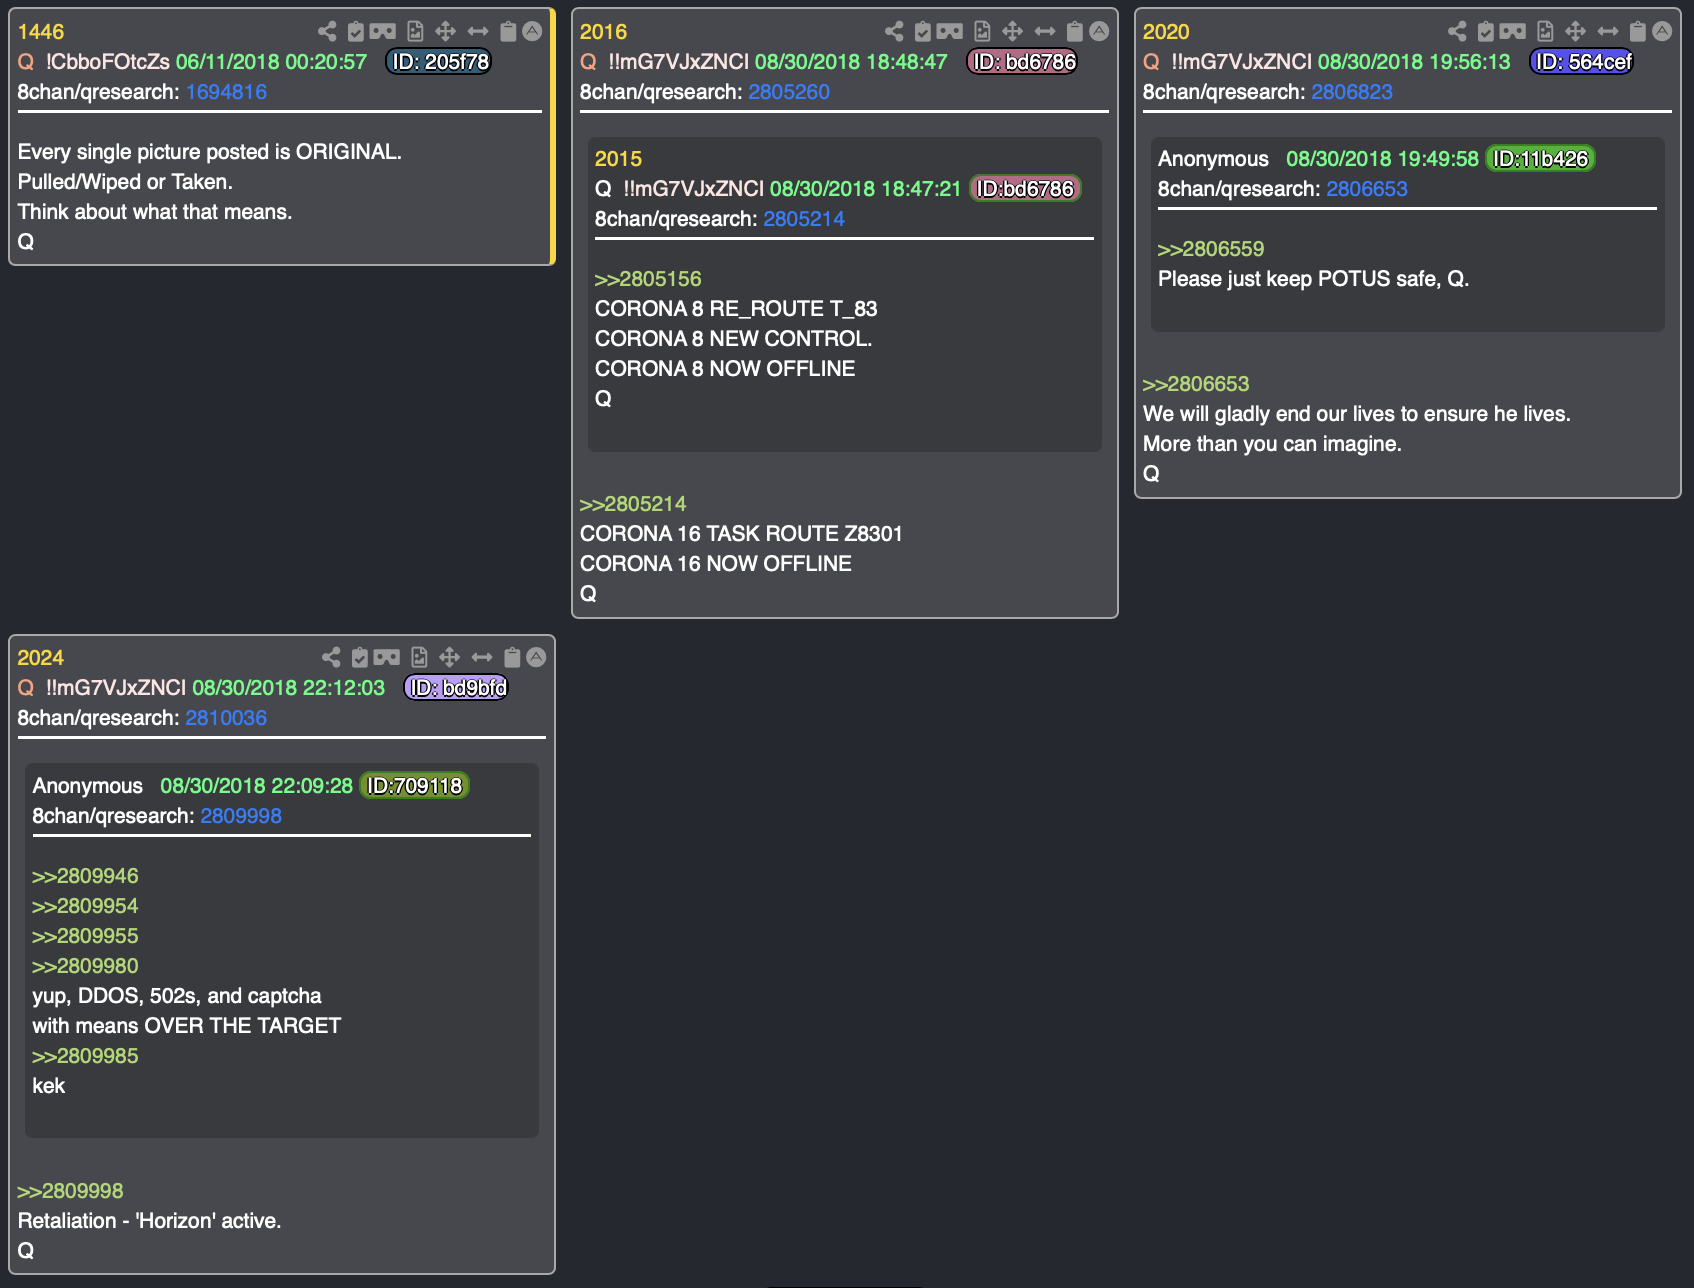Click the circled up-arrow icon on post 2024
1694x1288 pixels.
536,657
